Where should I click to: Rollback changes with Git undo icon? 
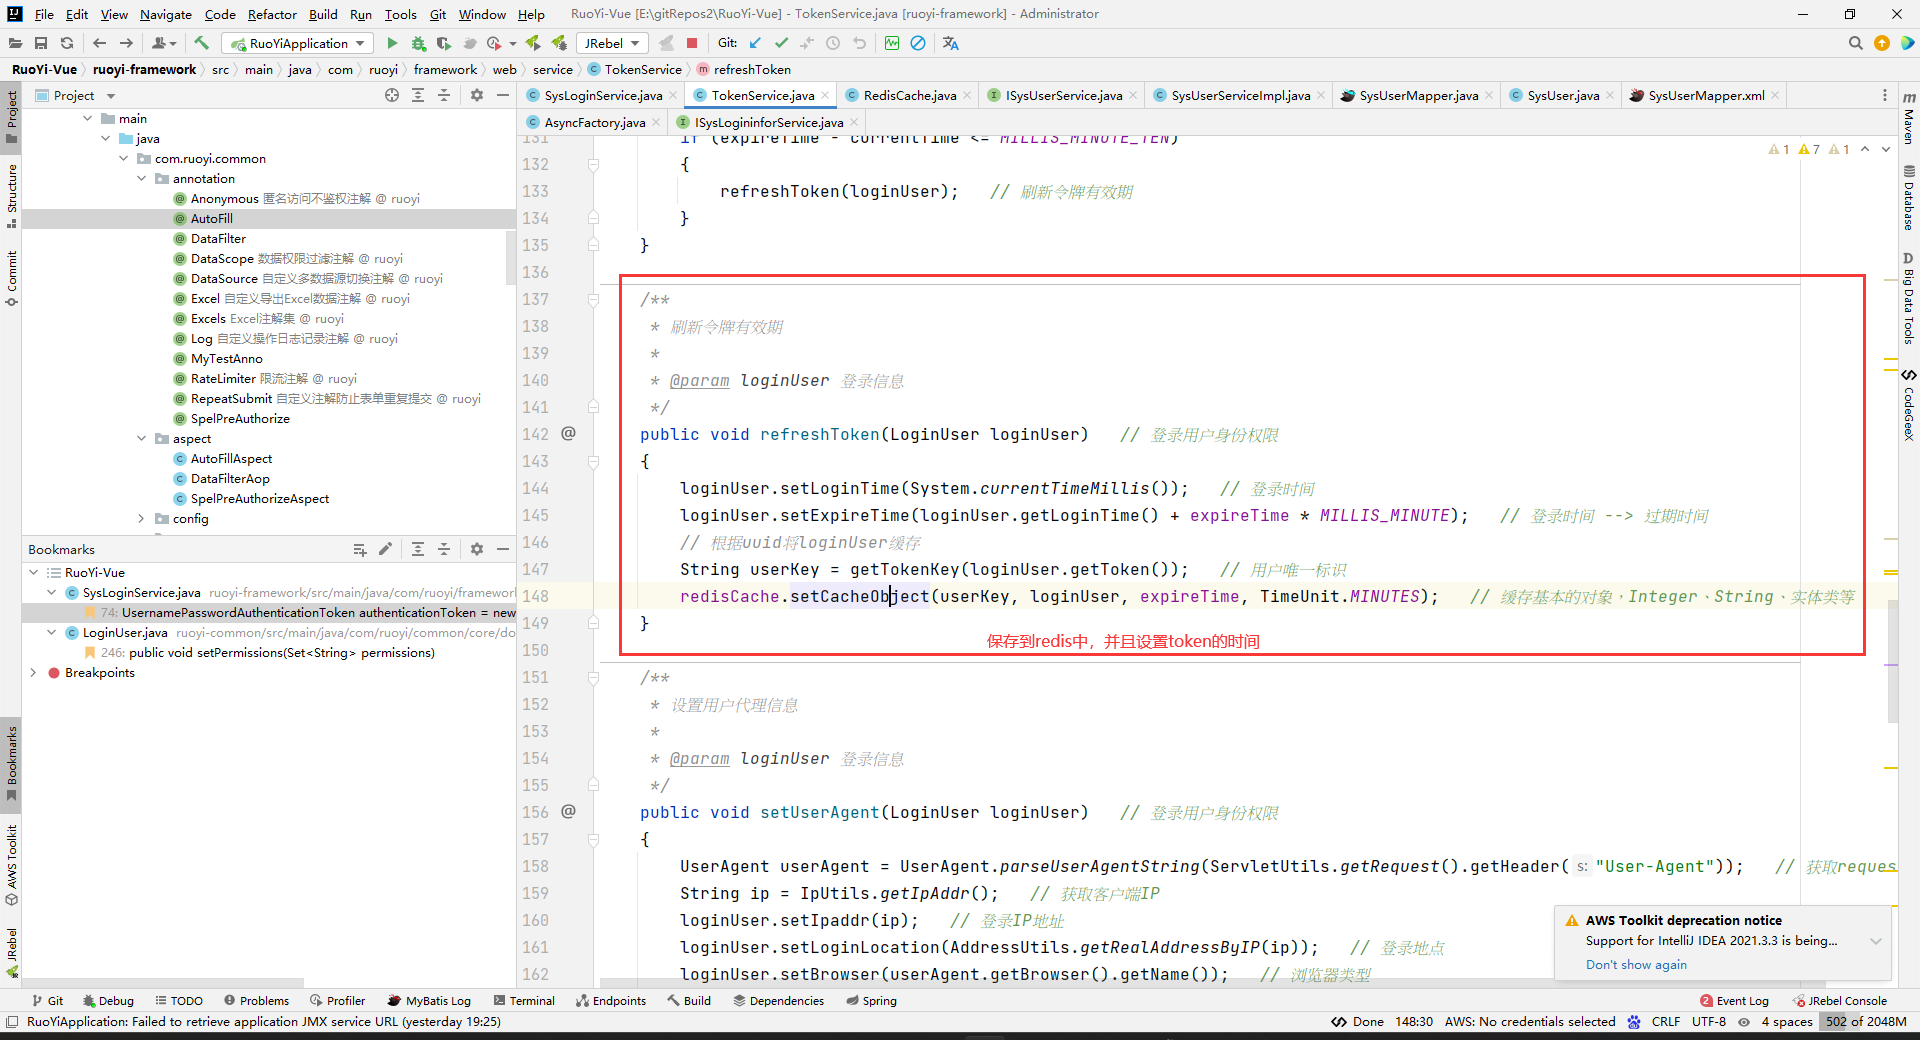(859, 43)
